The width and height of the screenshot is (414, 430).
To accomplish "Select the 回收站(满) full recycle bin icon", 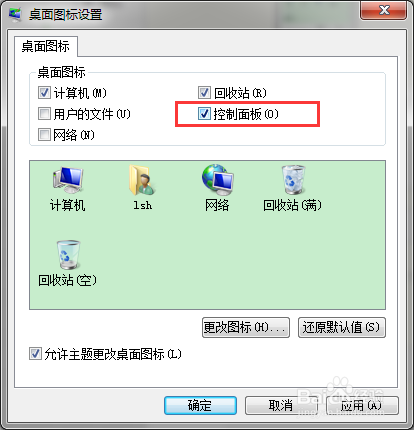I will (x=293, y=180).
